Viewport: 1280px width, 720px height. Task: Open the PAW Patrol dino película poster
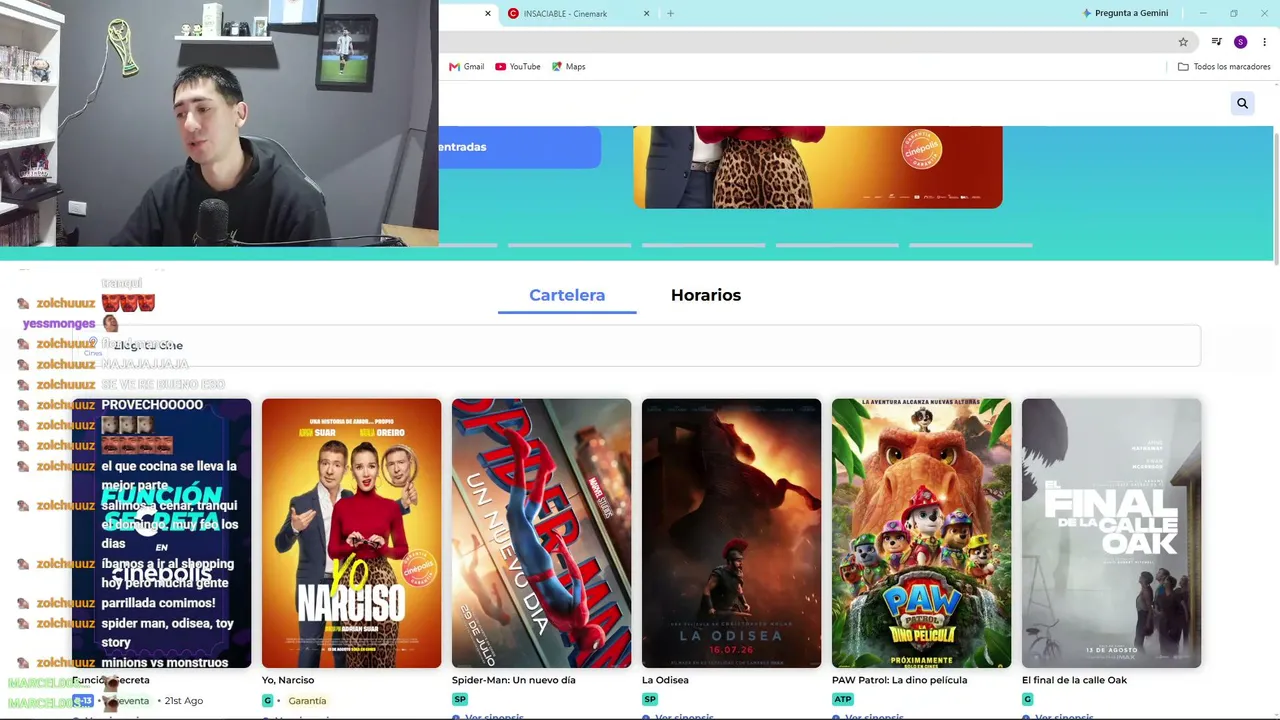(x=921, y=533)
